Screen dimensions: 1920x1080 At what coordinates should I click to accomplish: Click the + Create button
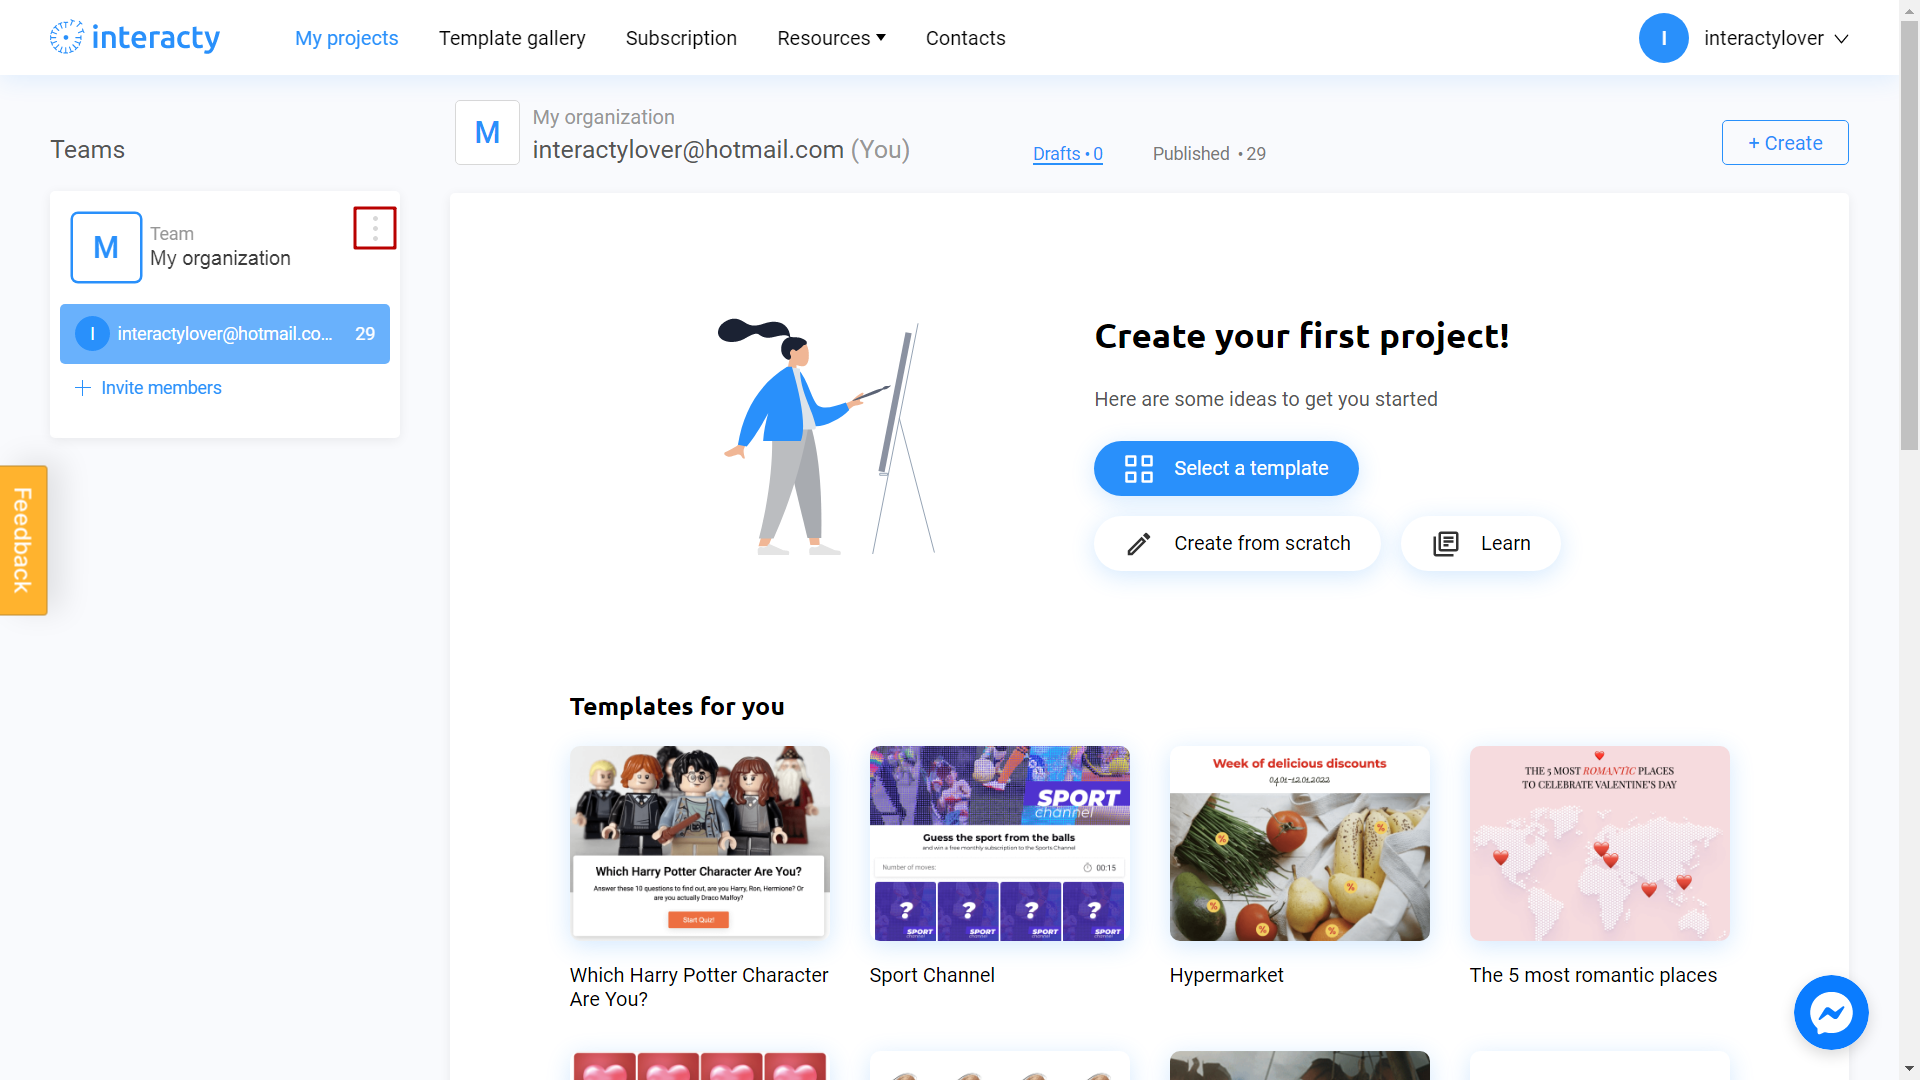point(1785,142)
